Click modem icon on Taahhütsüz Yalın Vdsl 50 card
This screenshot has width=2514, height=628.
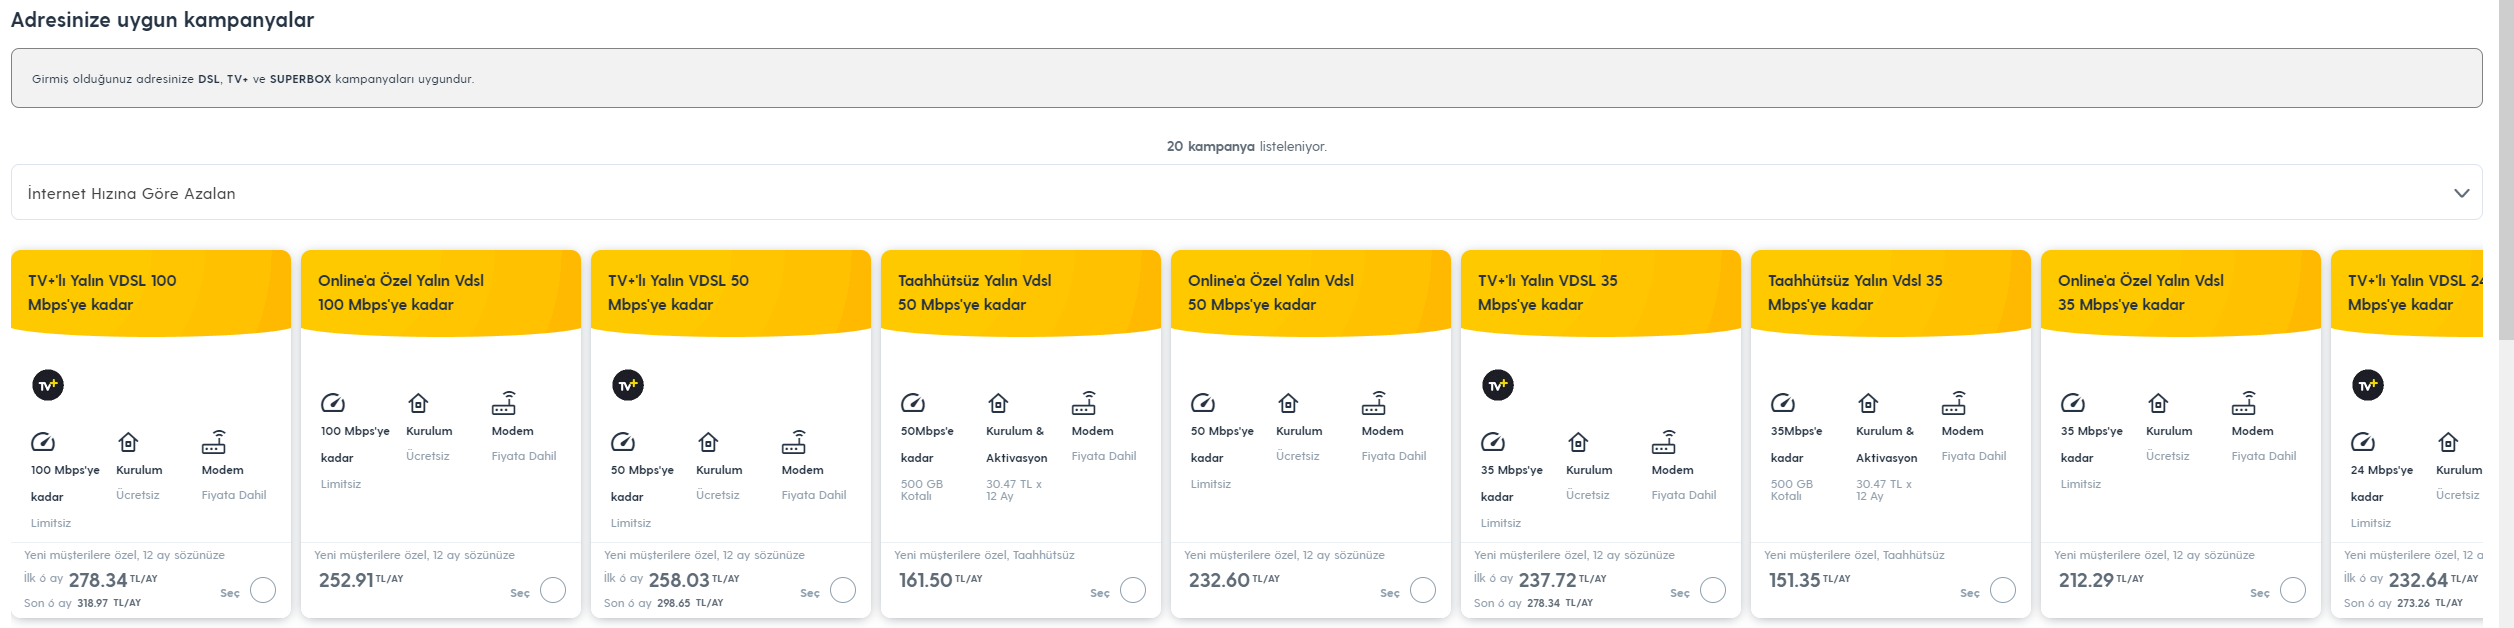coord(1084,403)
